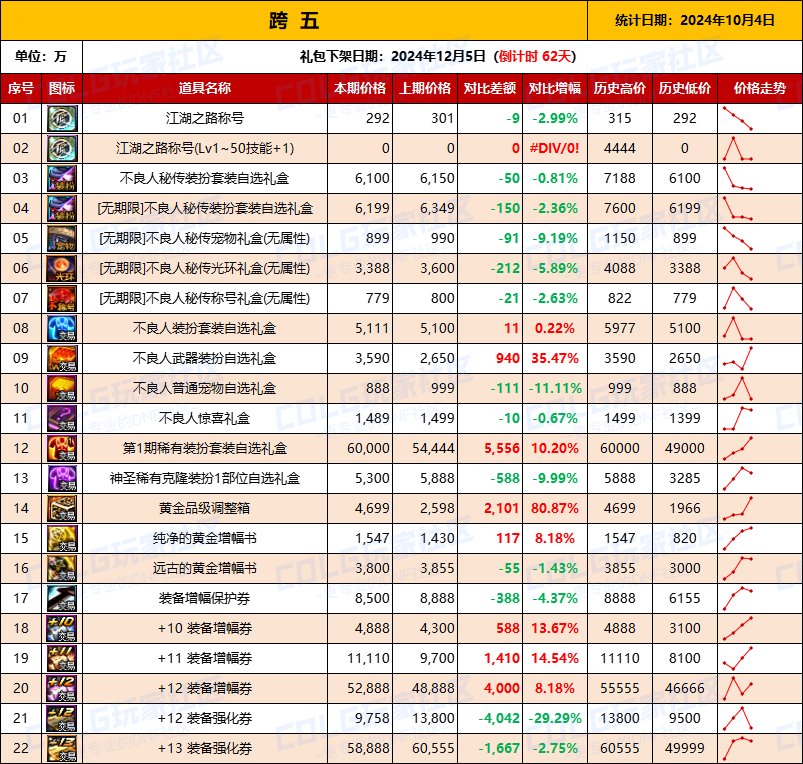Click the 4444 historical high cell
This screenshot has width=803, height=764.
coord(620,148)
